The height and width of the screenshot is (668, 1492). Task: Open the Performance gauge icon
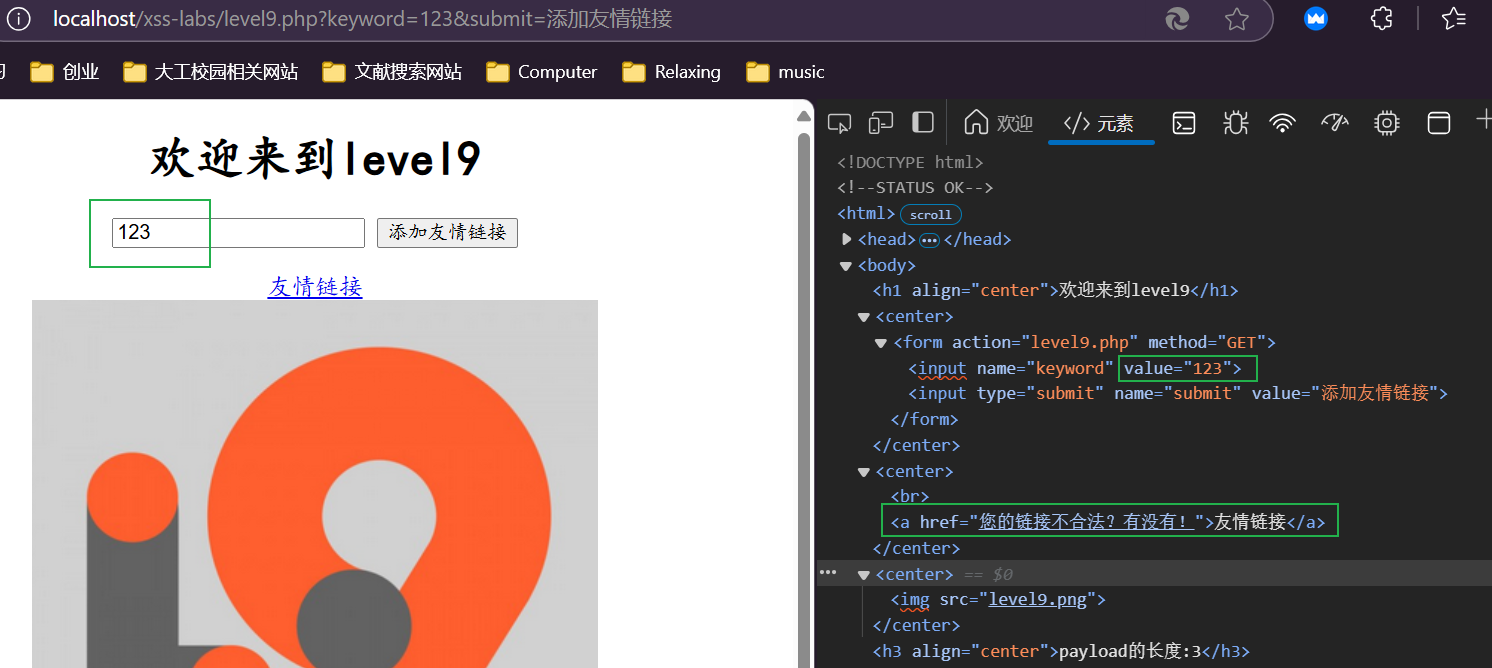pos(1335,122)
